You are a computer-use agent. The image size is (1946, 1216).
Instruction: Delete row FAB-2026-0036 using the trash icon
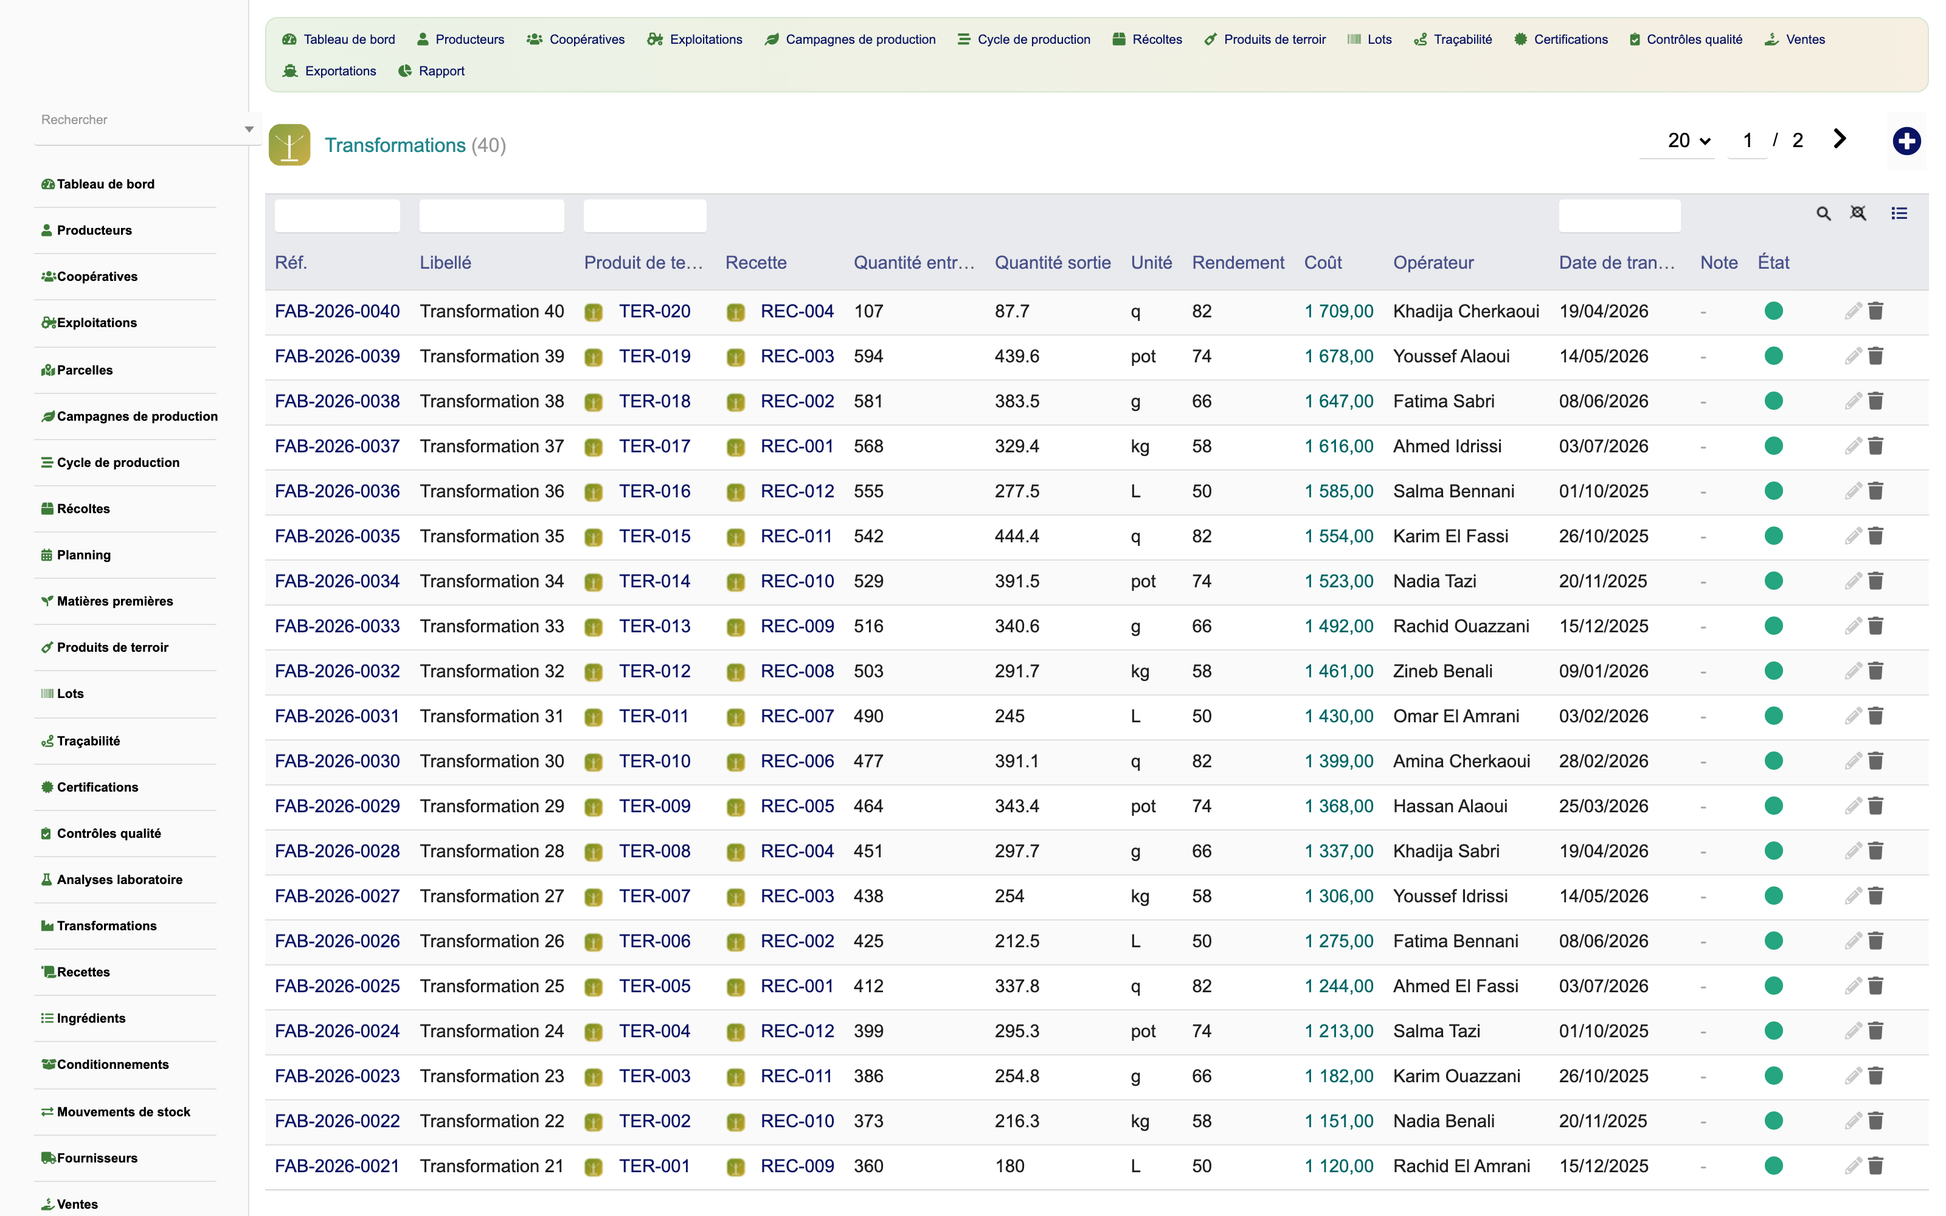1876,491
